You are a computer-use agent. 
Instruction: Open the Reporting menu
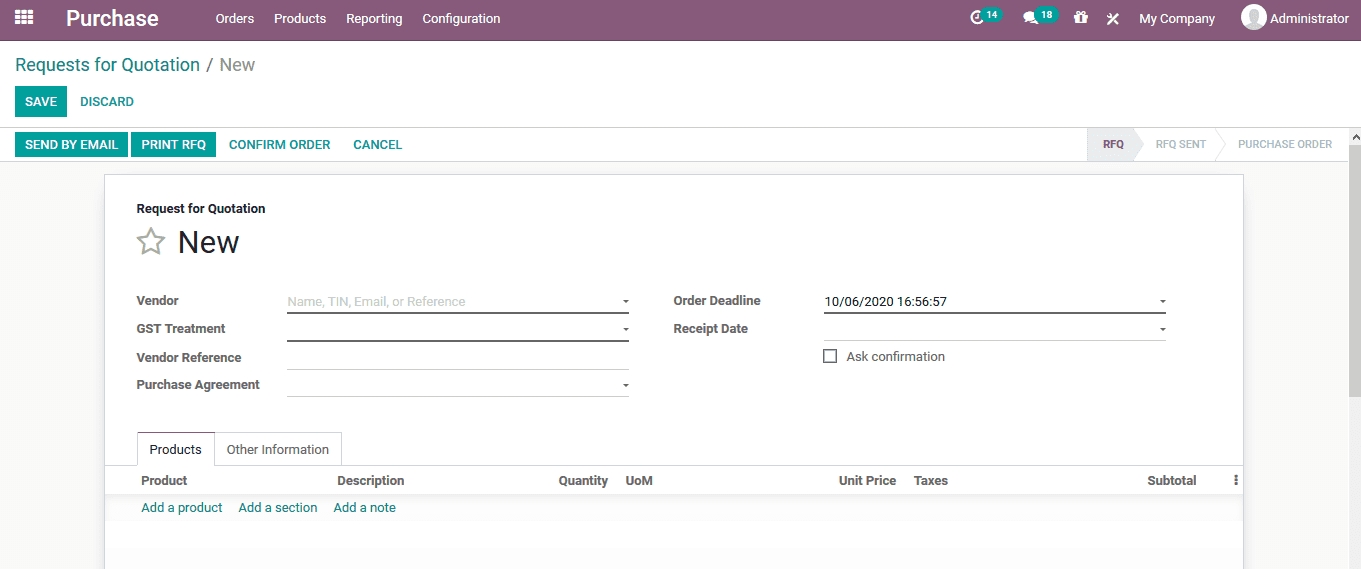374,19
